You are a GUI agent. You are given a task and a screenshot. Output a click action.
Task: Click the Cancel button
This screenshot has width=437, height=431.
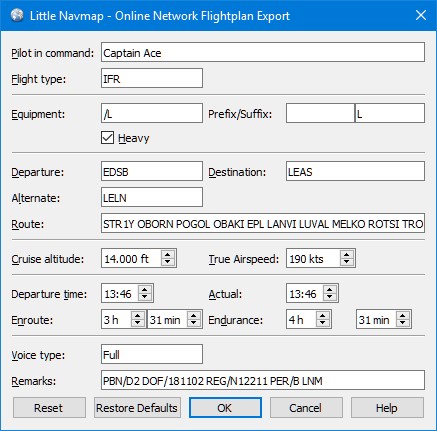306,407
